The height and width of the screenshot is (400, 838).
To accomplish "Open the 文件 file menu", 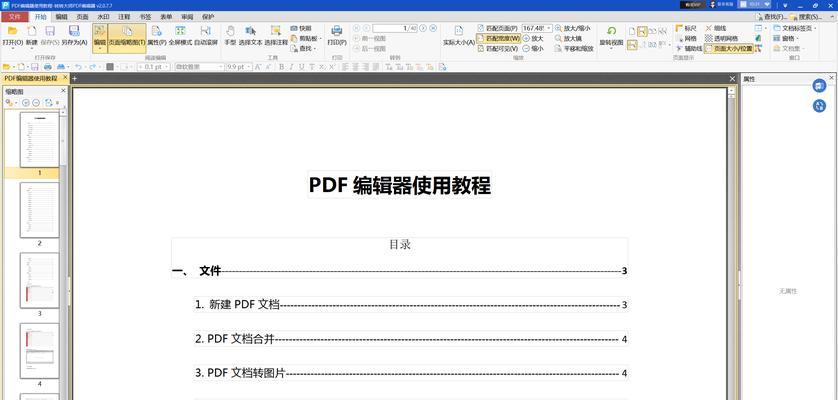I will point(14,17).
